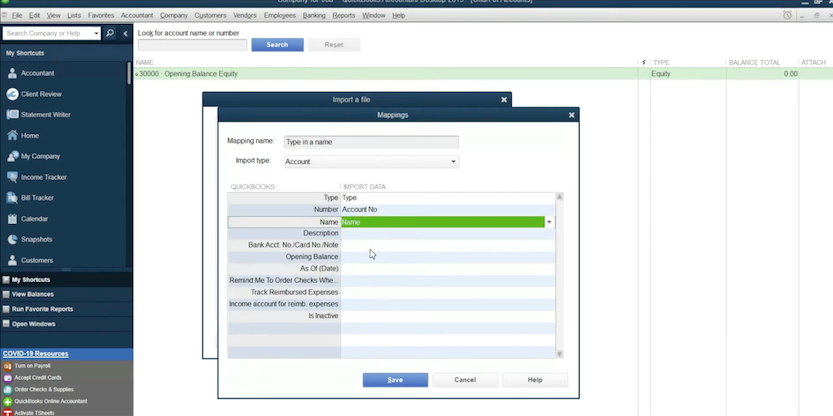Open the Company menu
Image resolution: width=833 pixels, height=416 pixels.
point(174,15)
